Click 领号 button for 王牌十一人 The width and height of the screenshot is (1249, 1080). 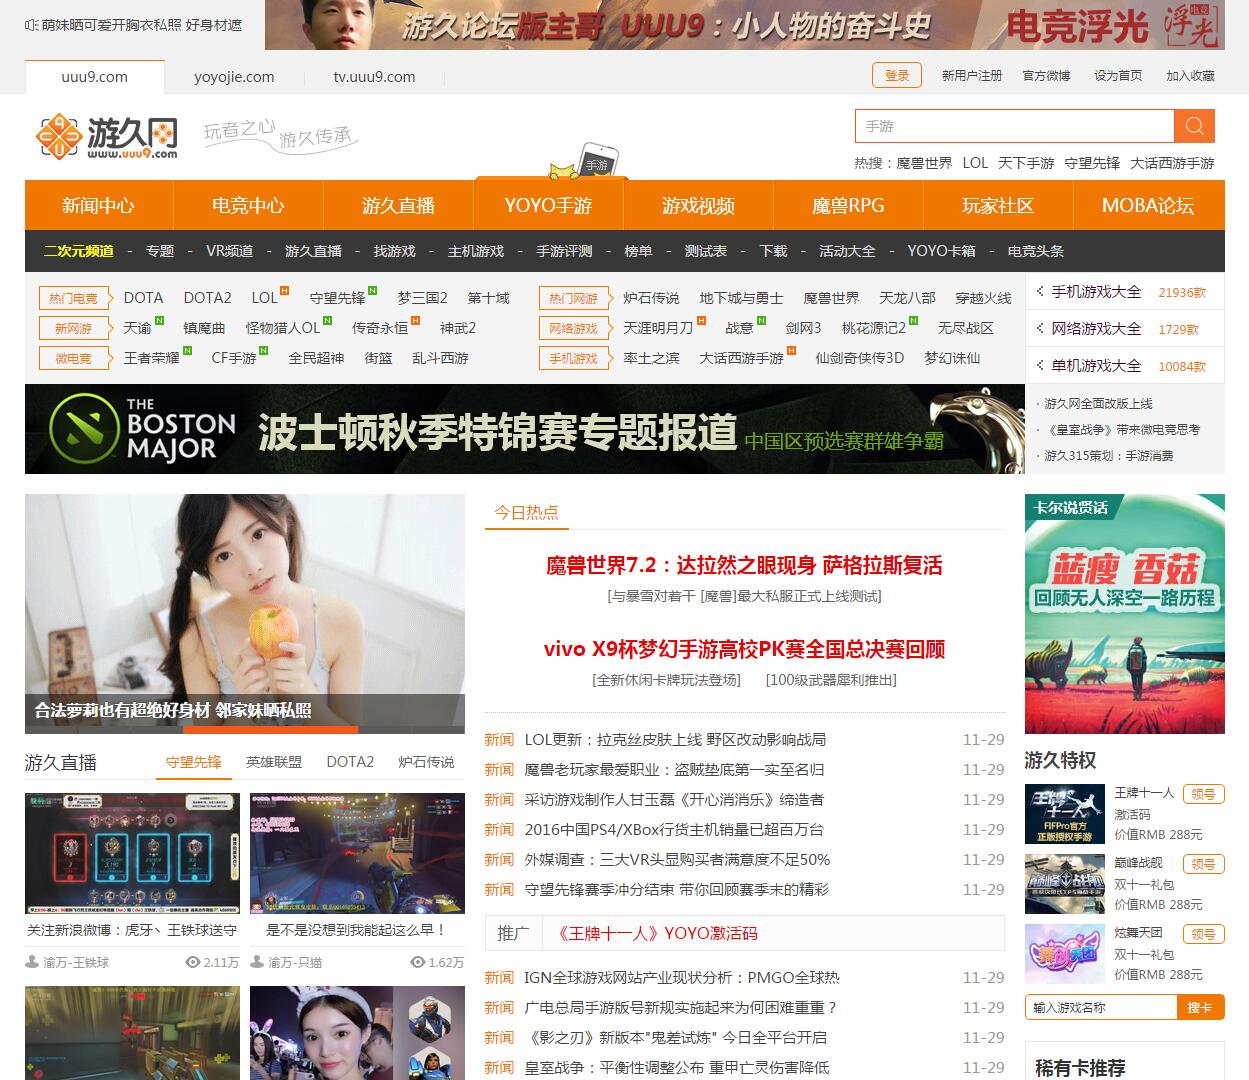[1203, 794]
